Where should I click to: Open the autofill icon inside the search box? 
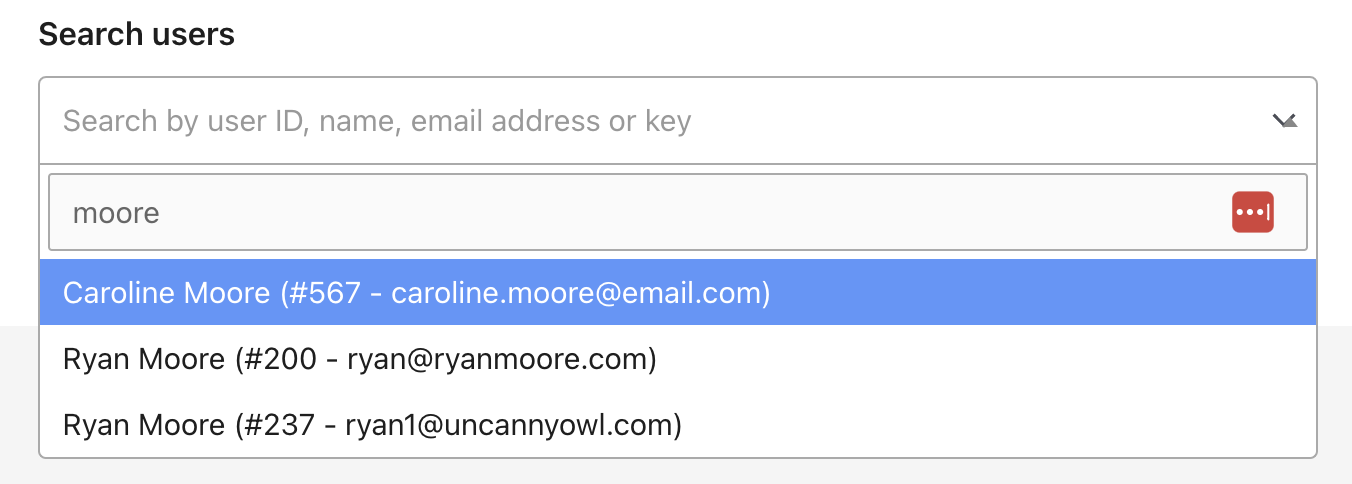pos(1252,212)
